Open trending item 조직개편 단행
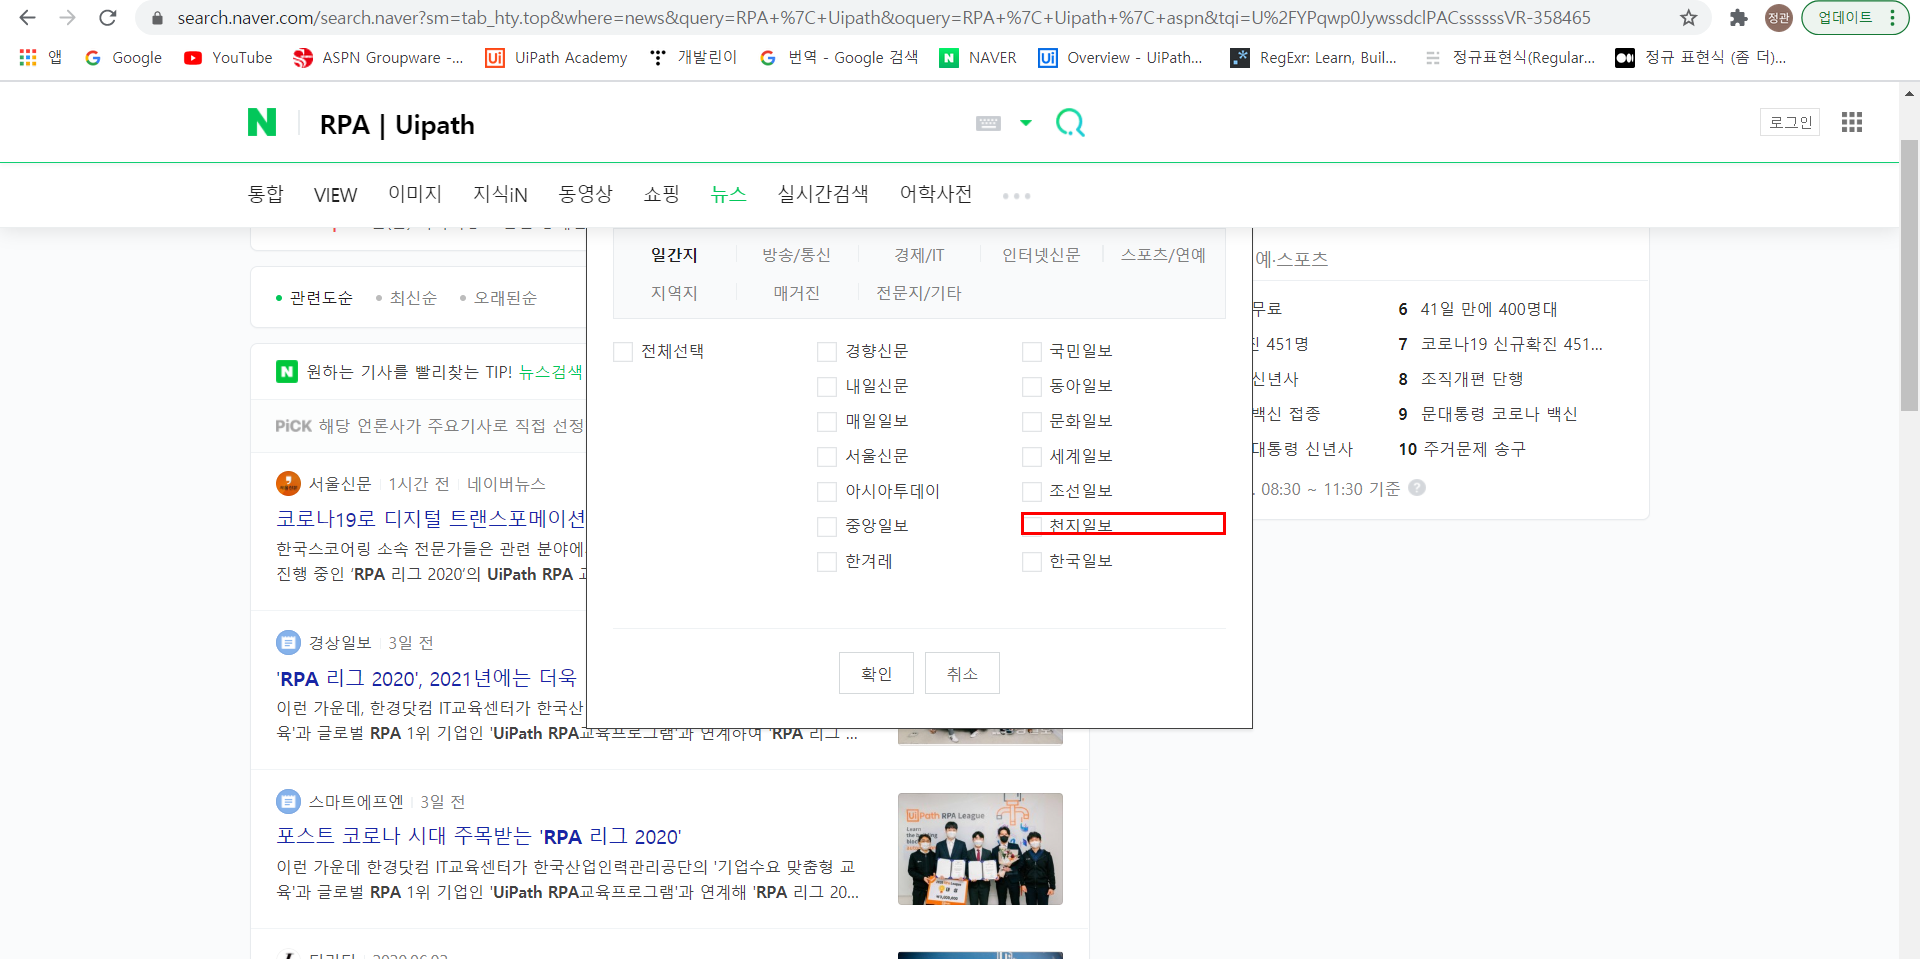 (x=1472, y=379)
